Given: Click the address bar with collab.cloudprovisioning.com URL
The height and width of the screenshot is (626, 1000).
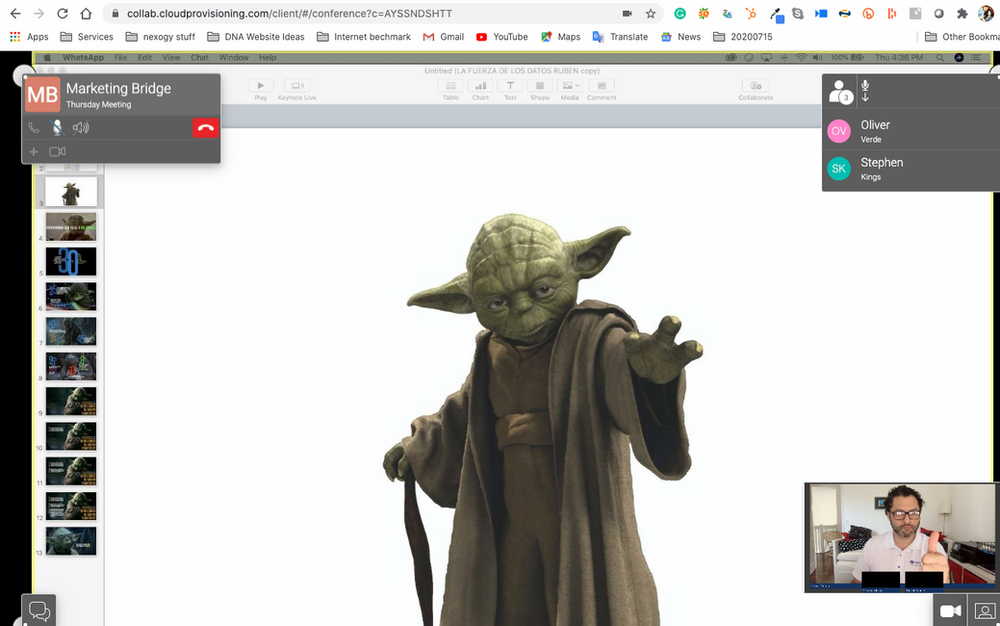Looking at the screenshot, I should coord(383,13).
